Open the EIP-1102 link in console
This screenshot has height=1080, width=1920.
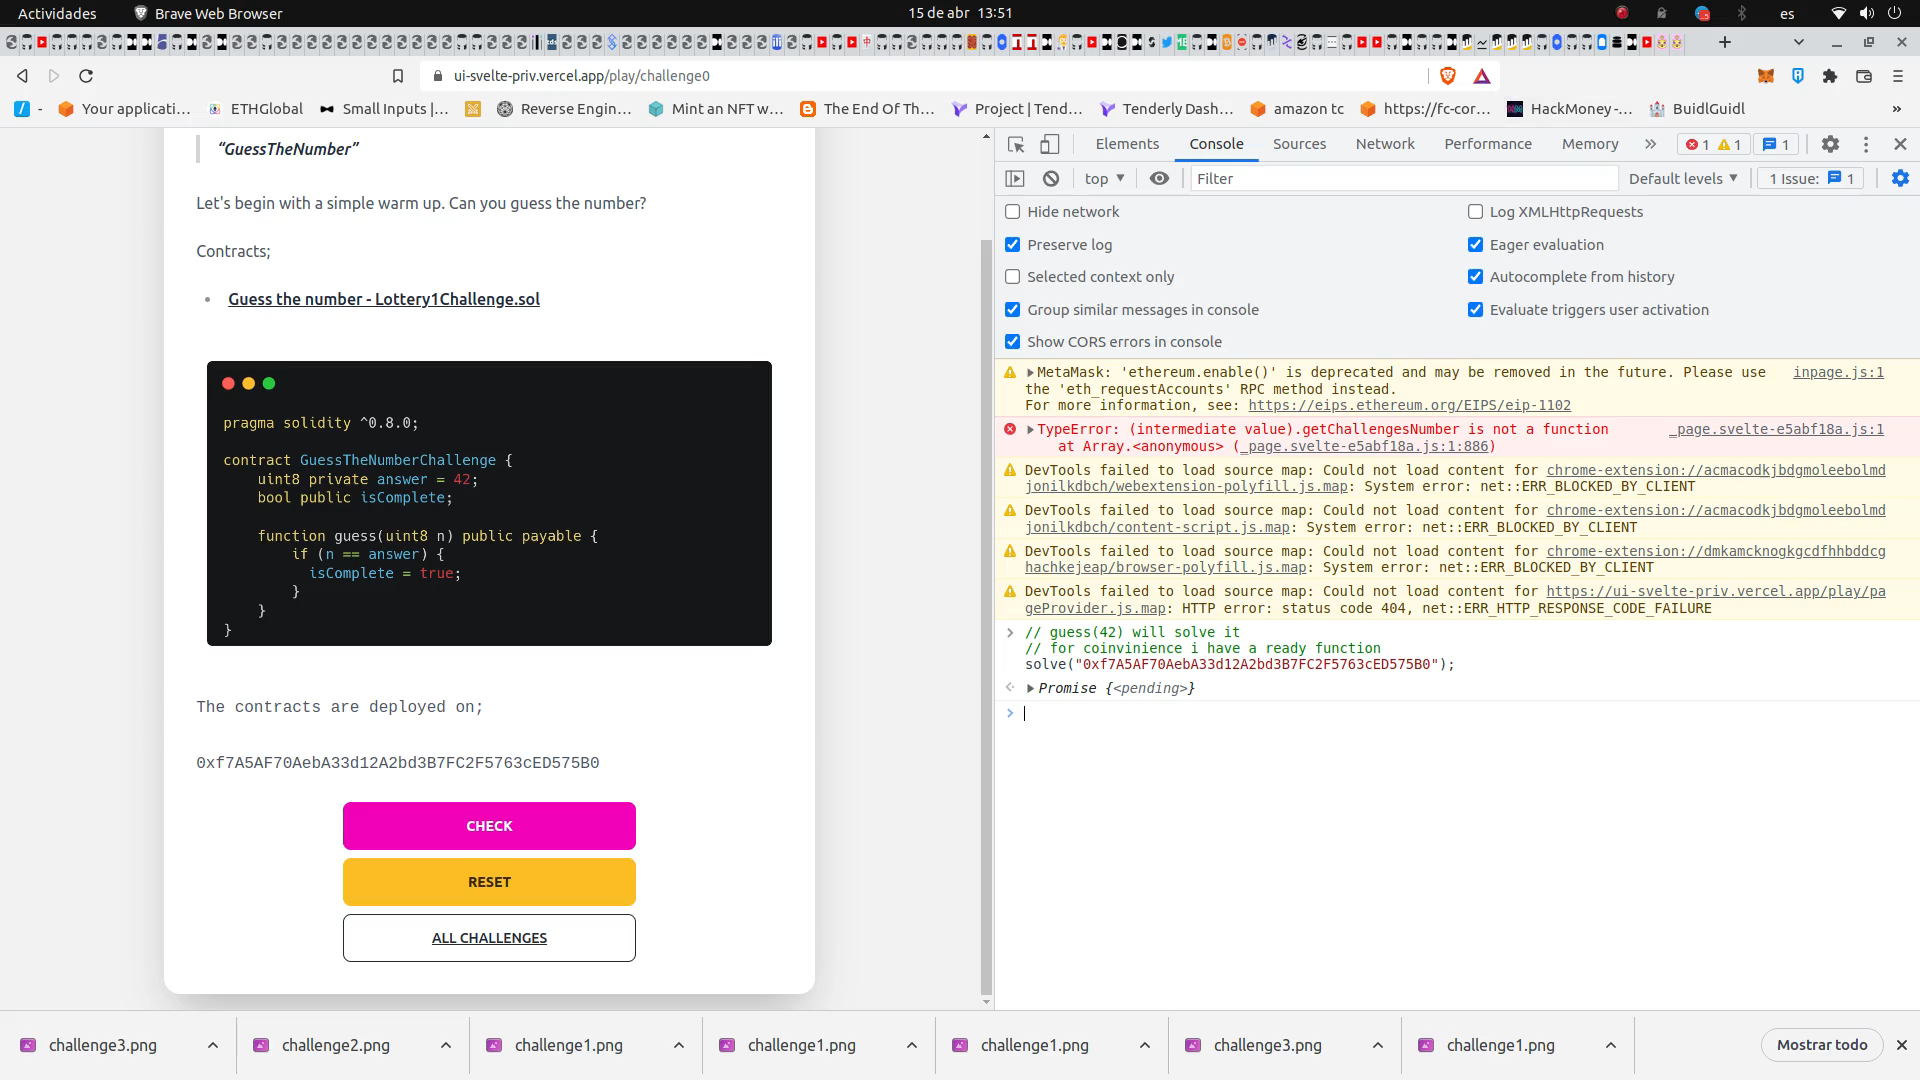tap(1409, 405)
